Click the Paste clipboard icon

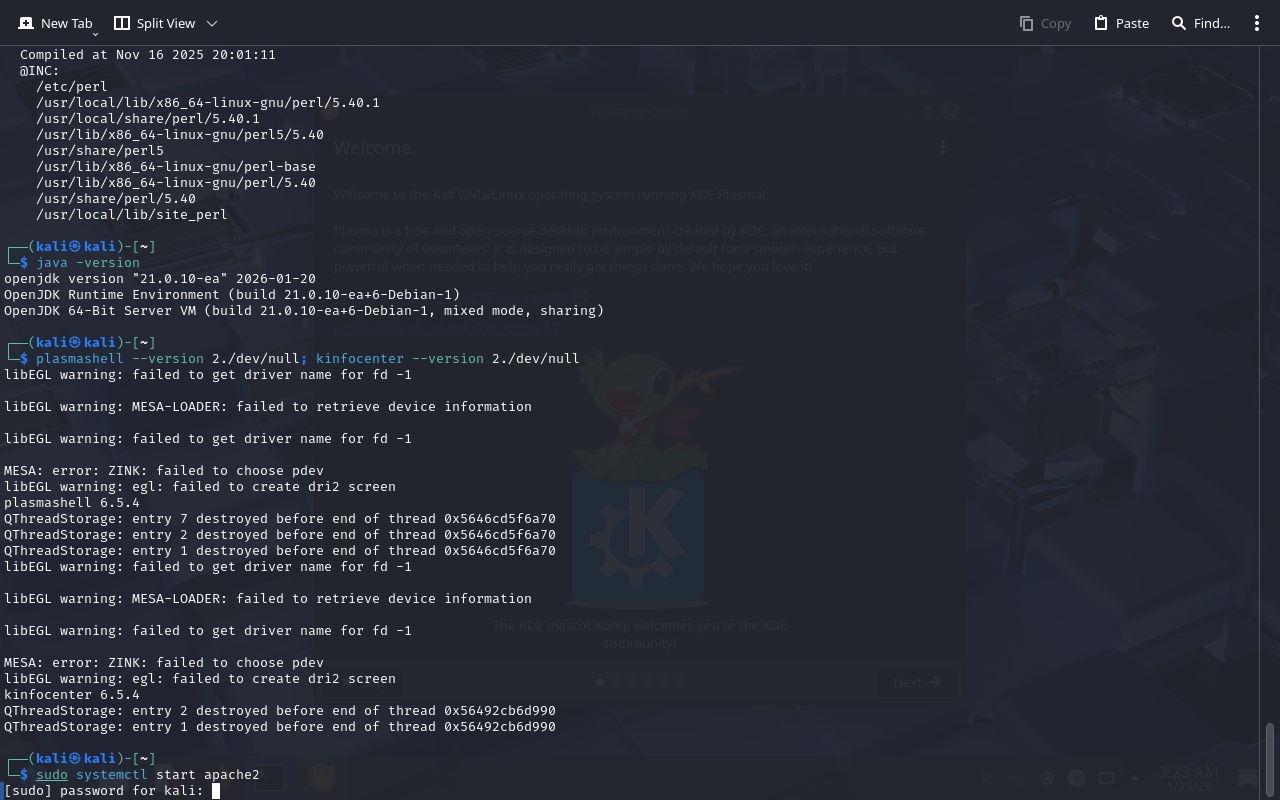tap(1101, 23)
